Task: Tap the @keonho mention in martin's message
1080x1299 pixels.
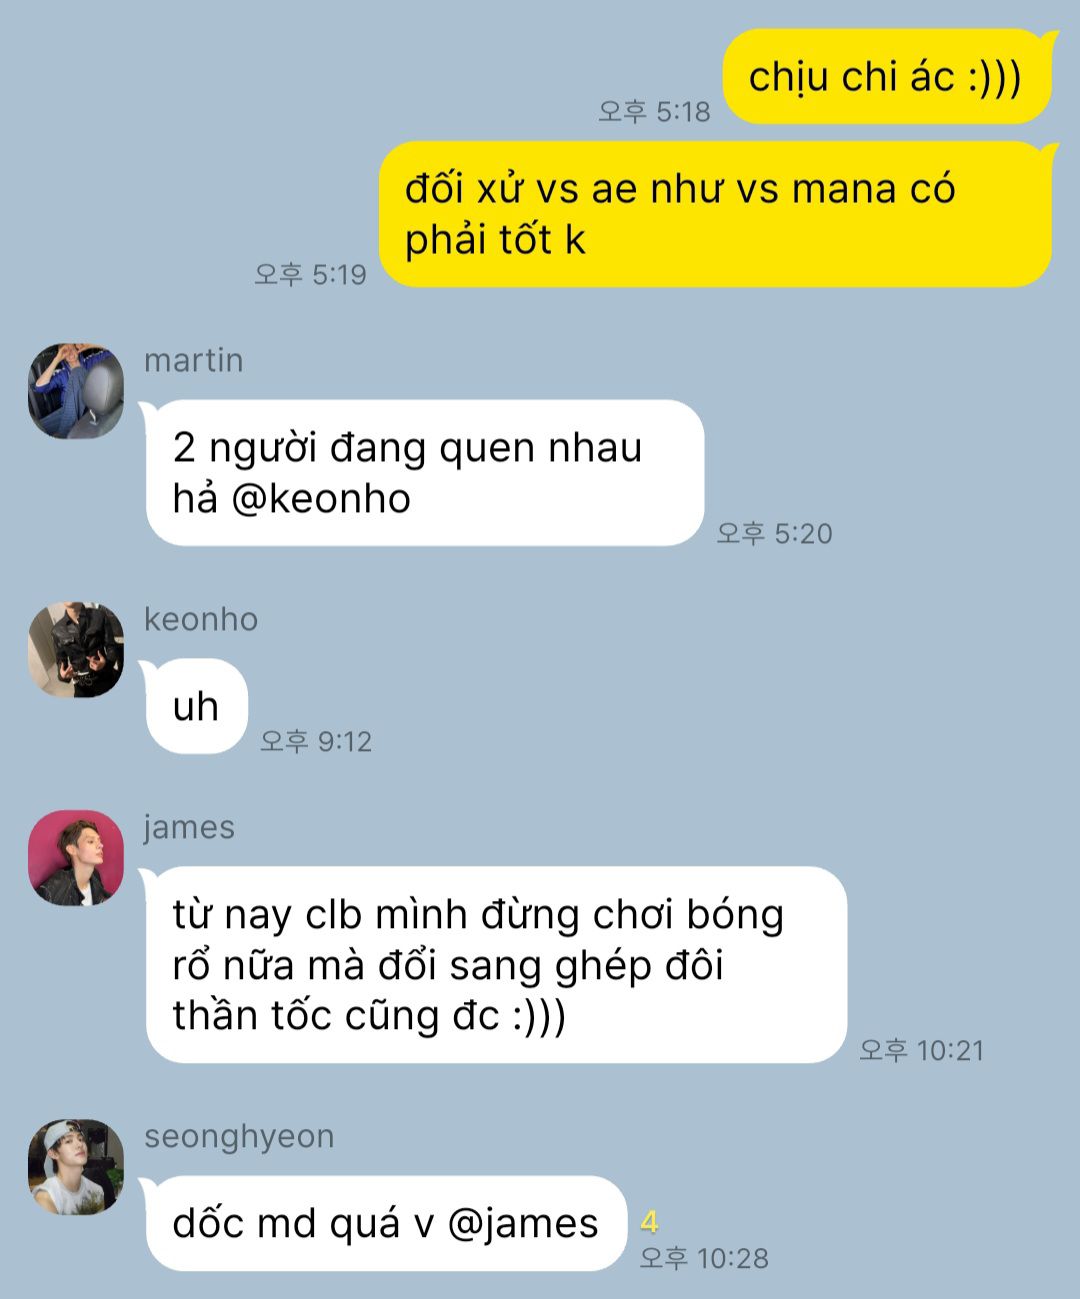Action: (x=321, y=499)
